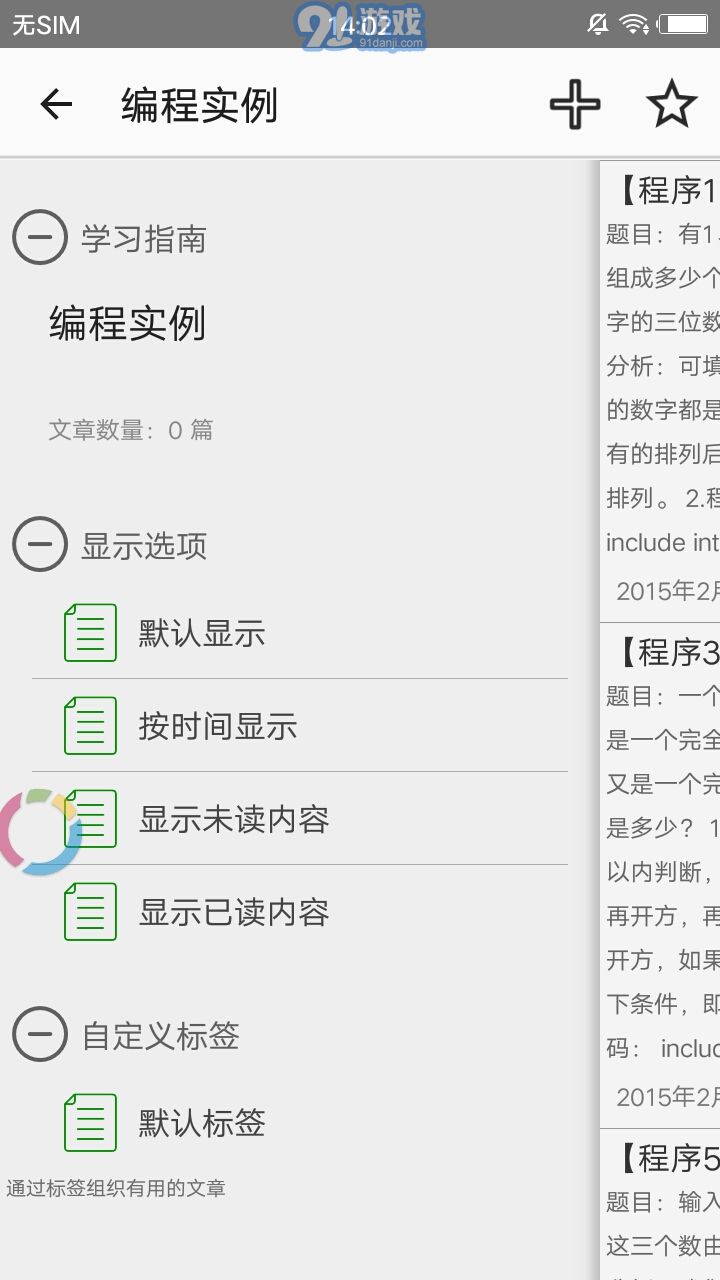The height and width of the screenshot is (1280, 720).
Task: Tap the Wi-Fi status icon
Action: coord(634,24)
